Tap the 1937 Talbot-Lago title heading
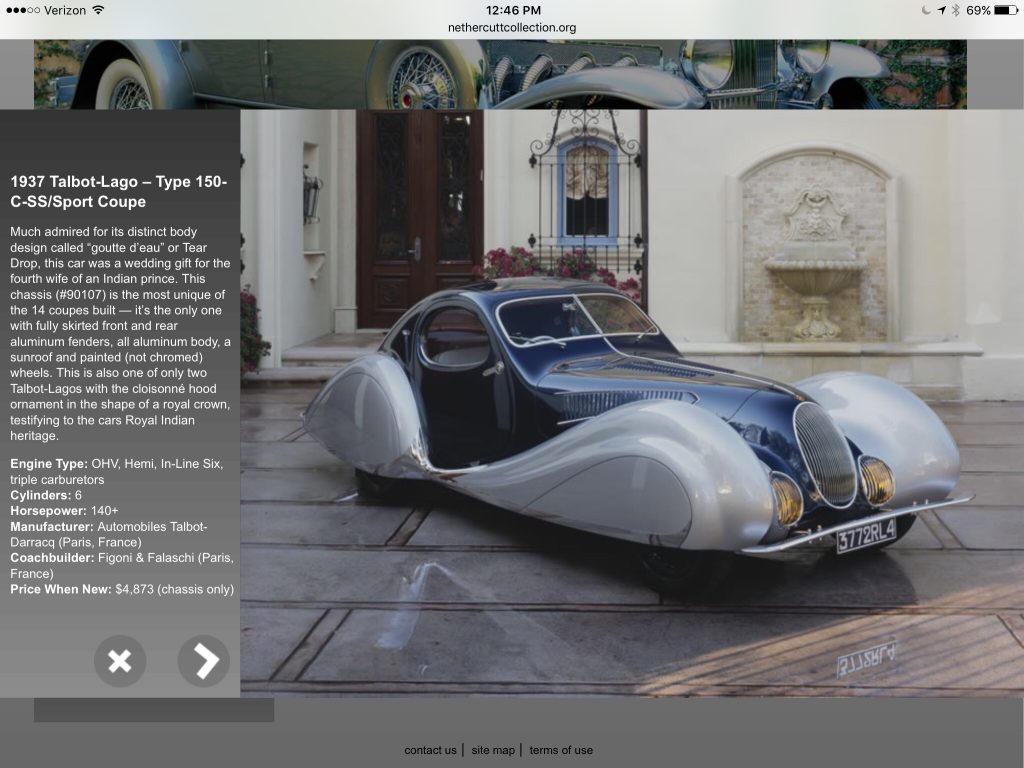The width and height of the screenshot is (1024, 768). (119, 191)
